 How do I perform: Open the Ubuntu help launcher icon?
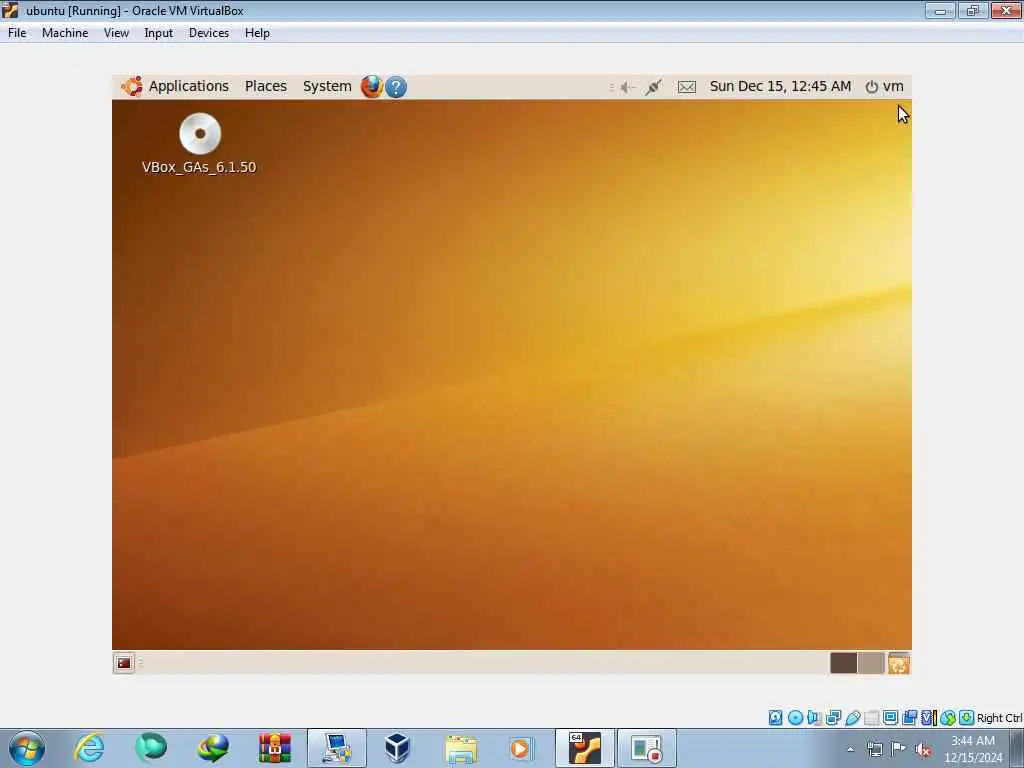point(396,86)
